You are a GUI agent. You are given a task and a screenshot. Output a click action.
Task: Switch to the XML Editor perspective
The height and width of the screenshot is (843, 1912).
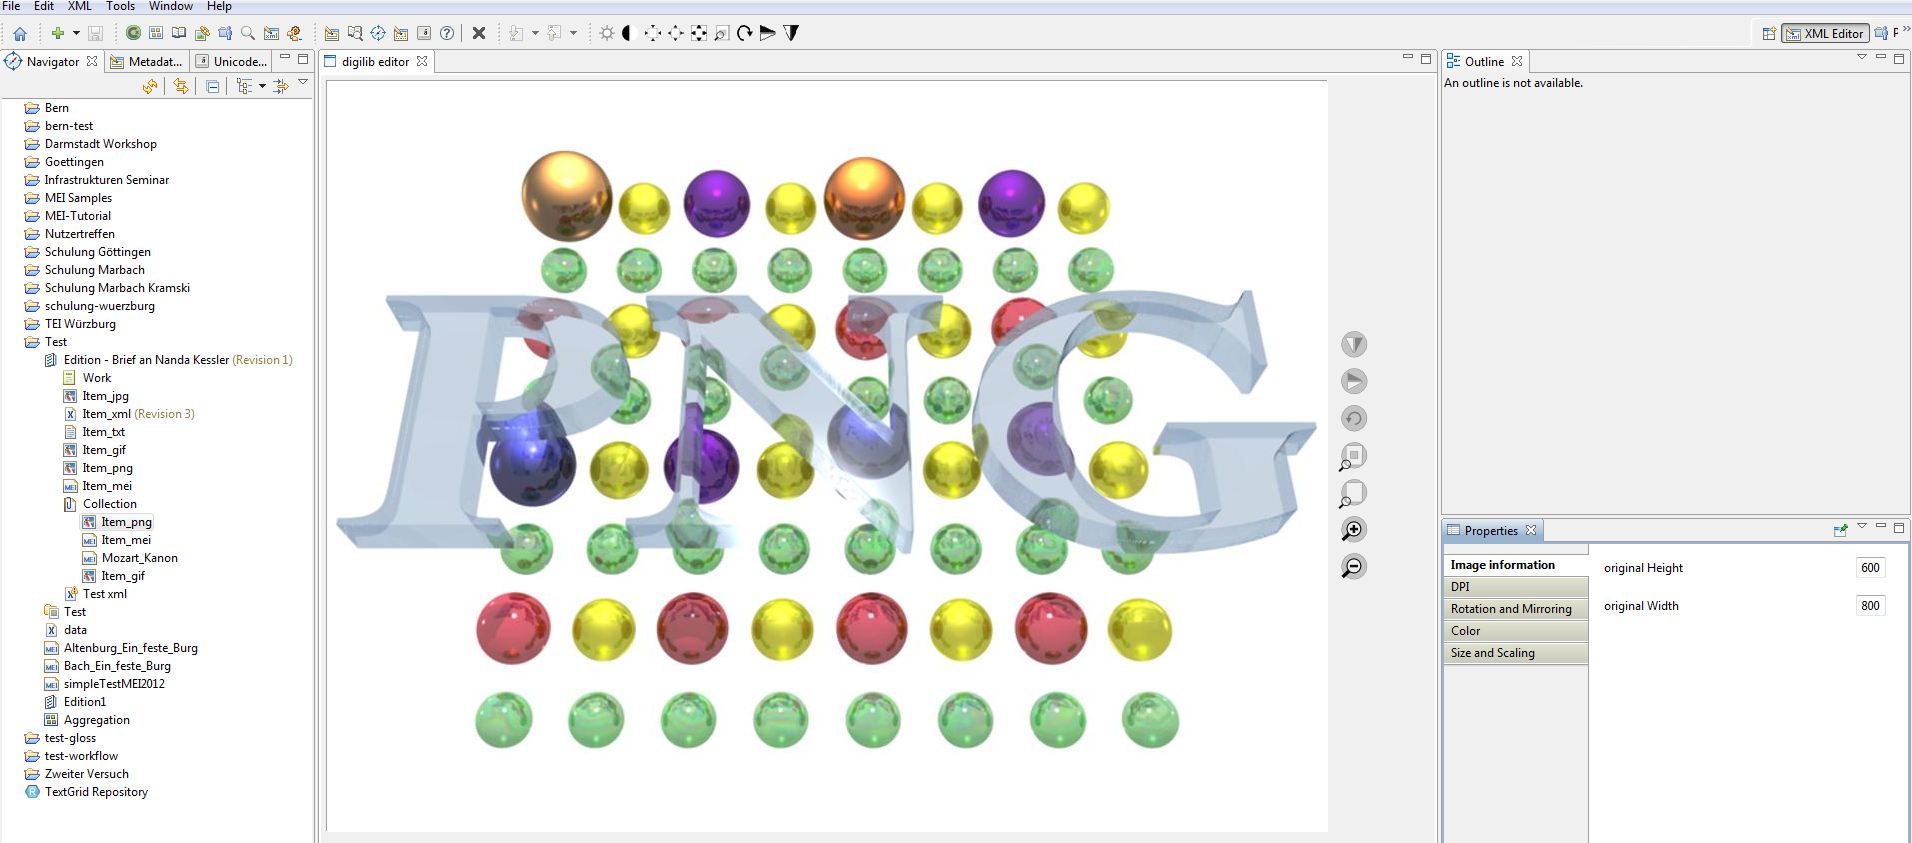coord(1825,33)
